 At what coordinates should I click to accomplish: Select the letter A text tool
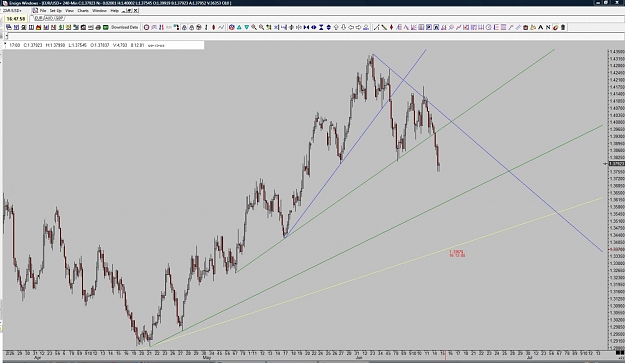(x=540, y=27)
